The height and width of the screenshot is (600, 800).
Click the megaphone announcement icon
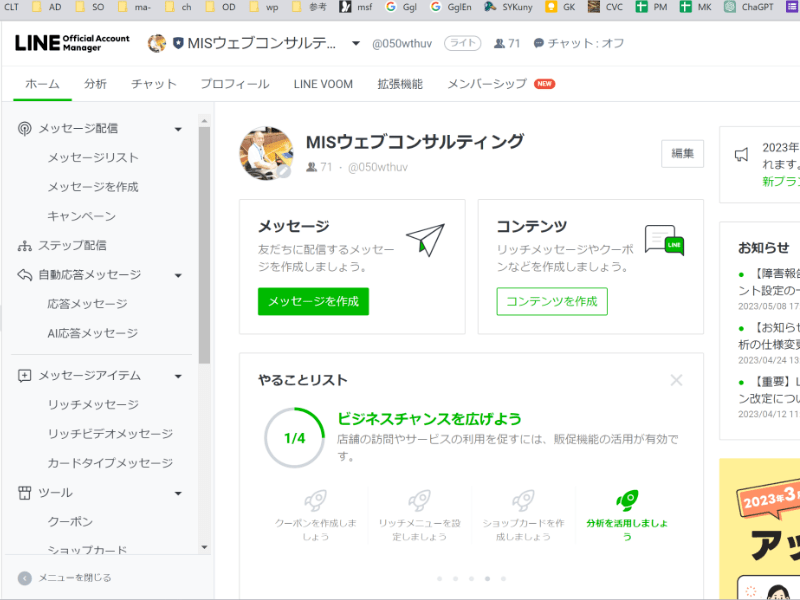[x=741, y=154]
